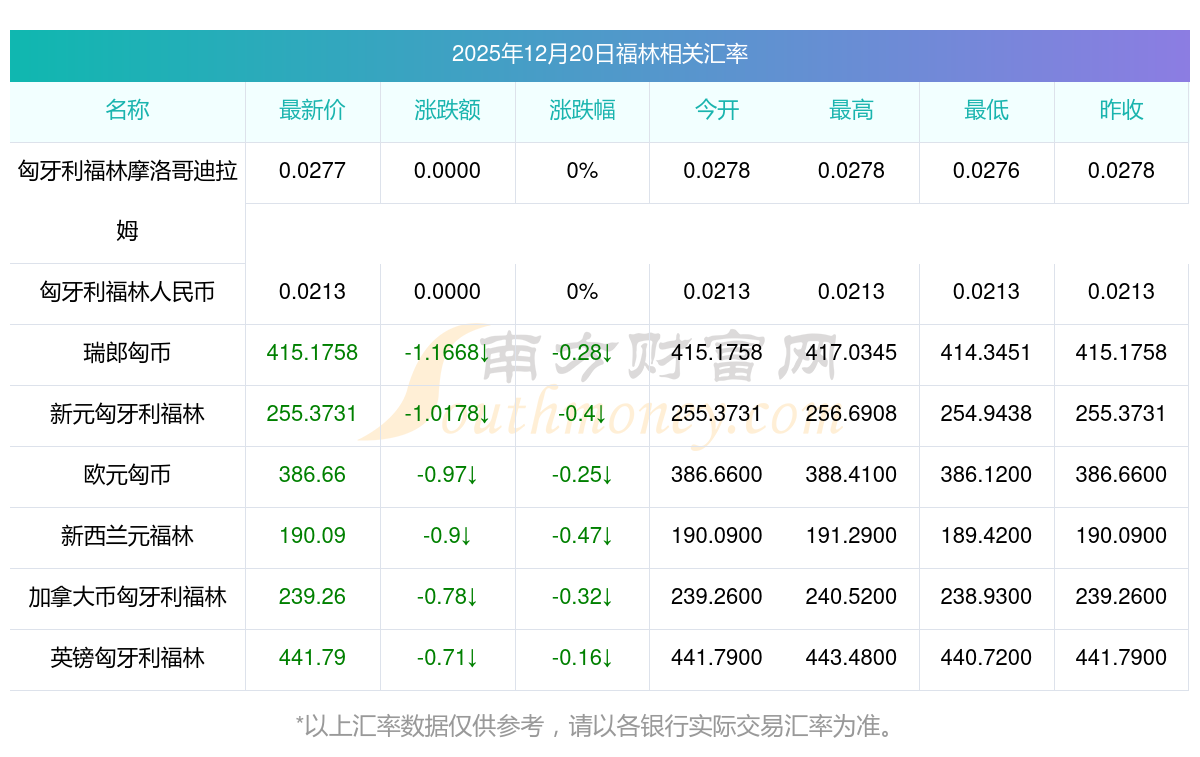Viewport: 1200px width, 757px height.
Task: Click latest price 0.0277
Action: click(x=313, y=171)
